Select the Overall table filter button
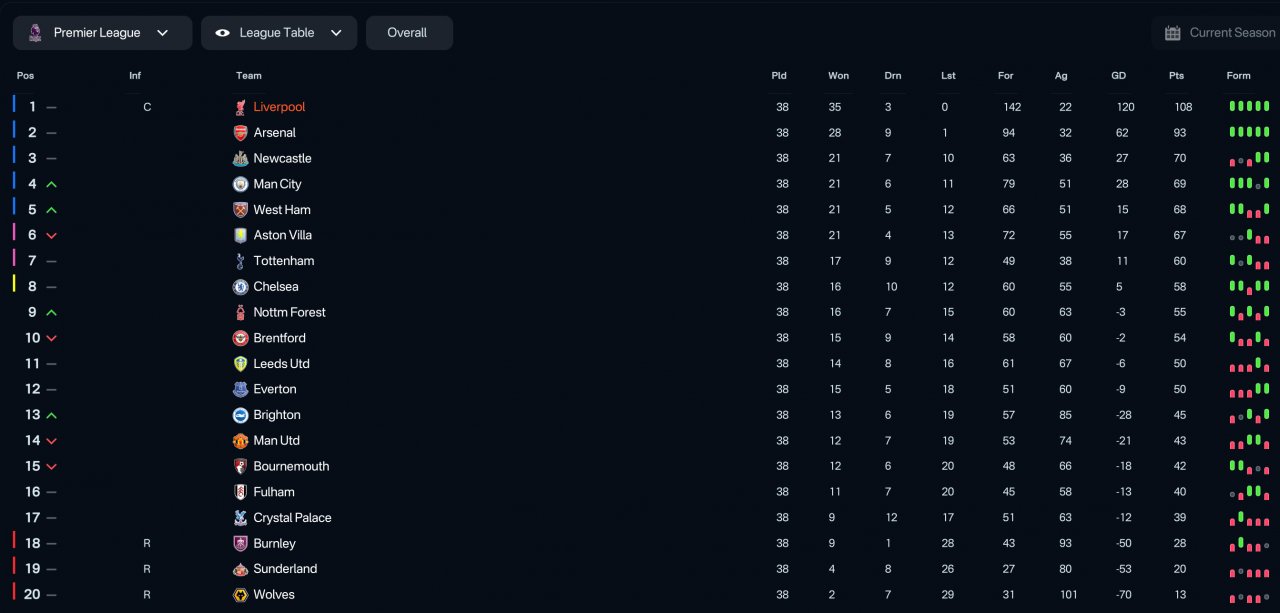Viewport: 1280px width, 613px height. pyautogui.click(x=409, y=33)
